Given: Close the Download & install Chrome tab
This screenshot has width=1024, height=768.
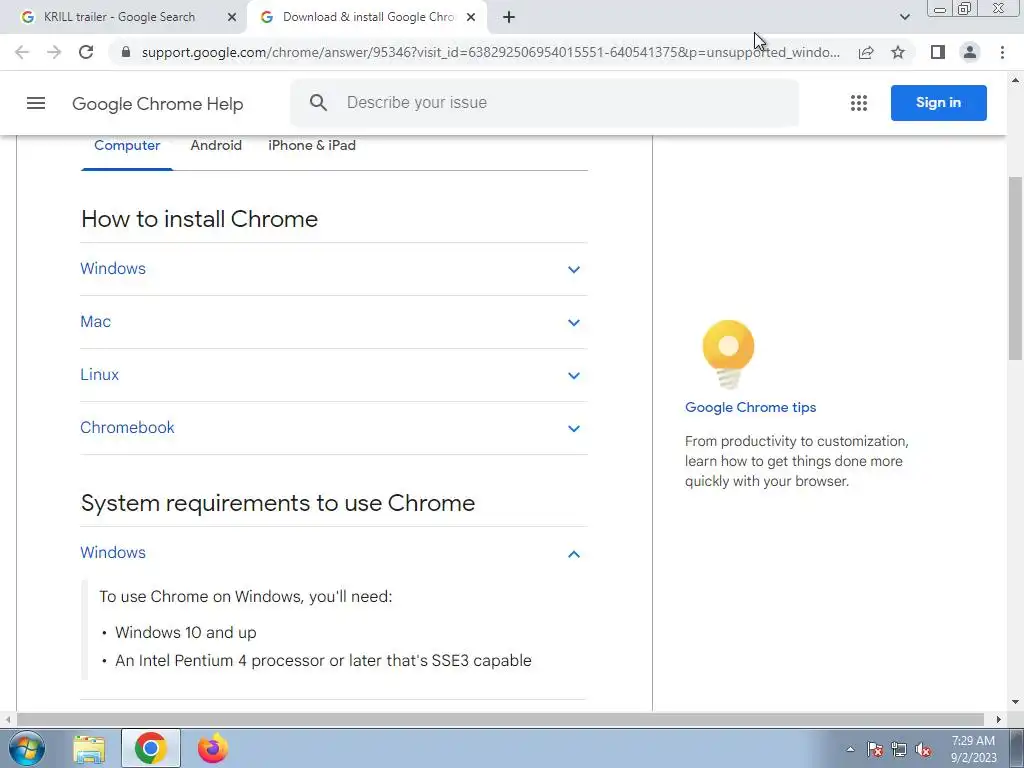Looking at the screenshot, I should (x=471, y=17).
